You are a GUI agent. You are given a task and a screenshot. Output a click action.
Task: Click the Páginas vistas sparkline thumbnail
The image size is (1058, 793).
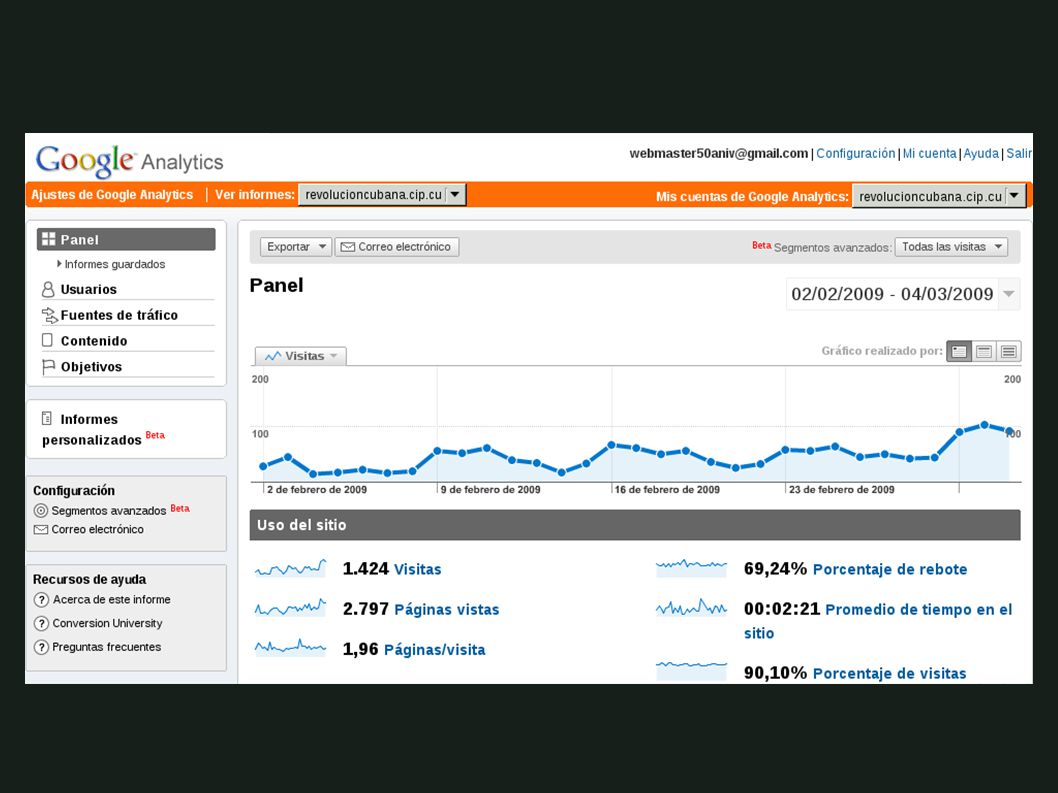[290, 609]
